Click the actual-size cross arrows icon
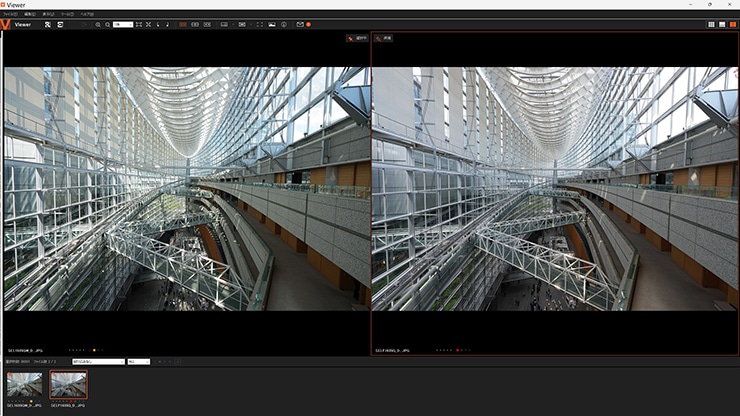This screenshot has width=740, height=416. pyautogui.click(x=148, y=25)
